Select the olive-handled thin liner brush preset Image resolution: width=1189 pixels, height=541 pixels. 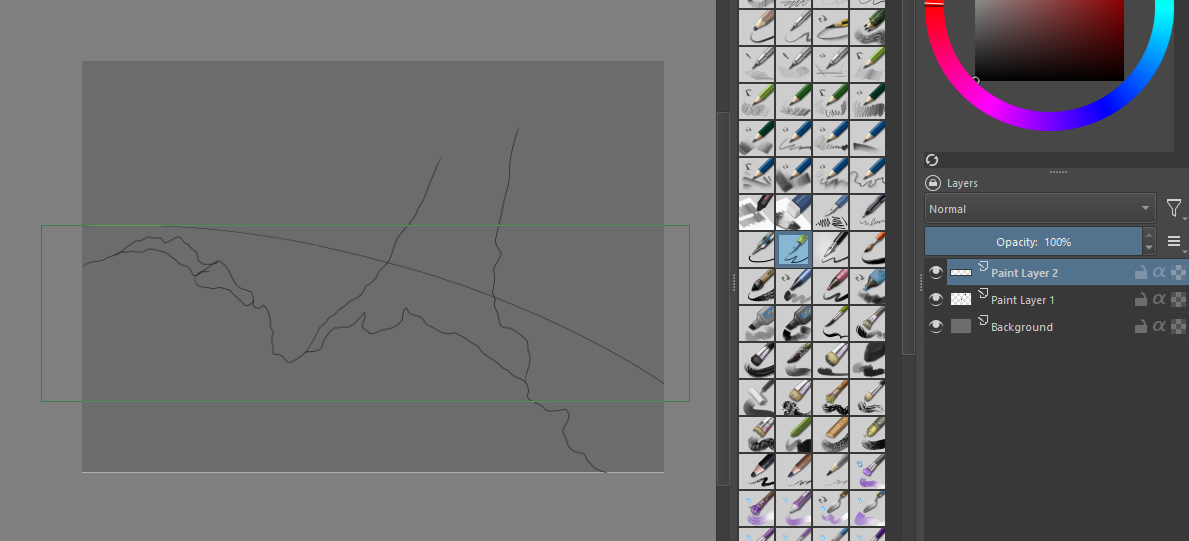(830, 323)
